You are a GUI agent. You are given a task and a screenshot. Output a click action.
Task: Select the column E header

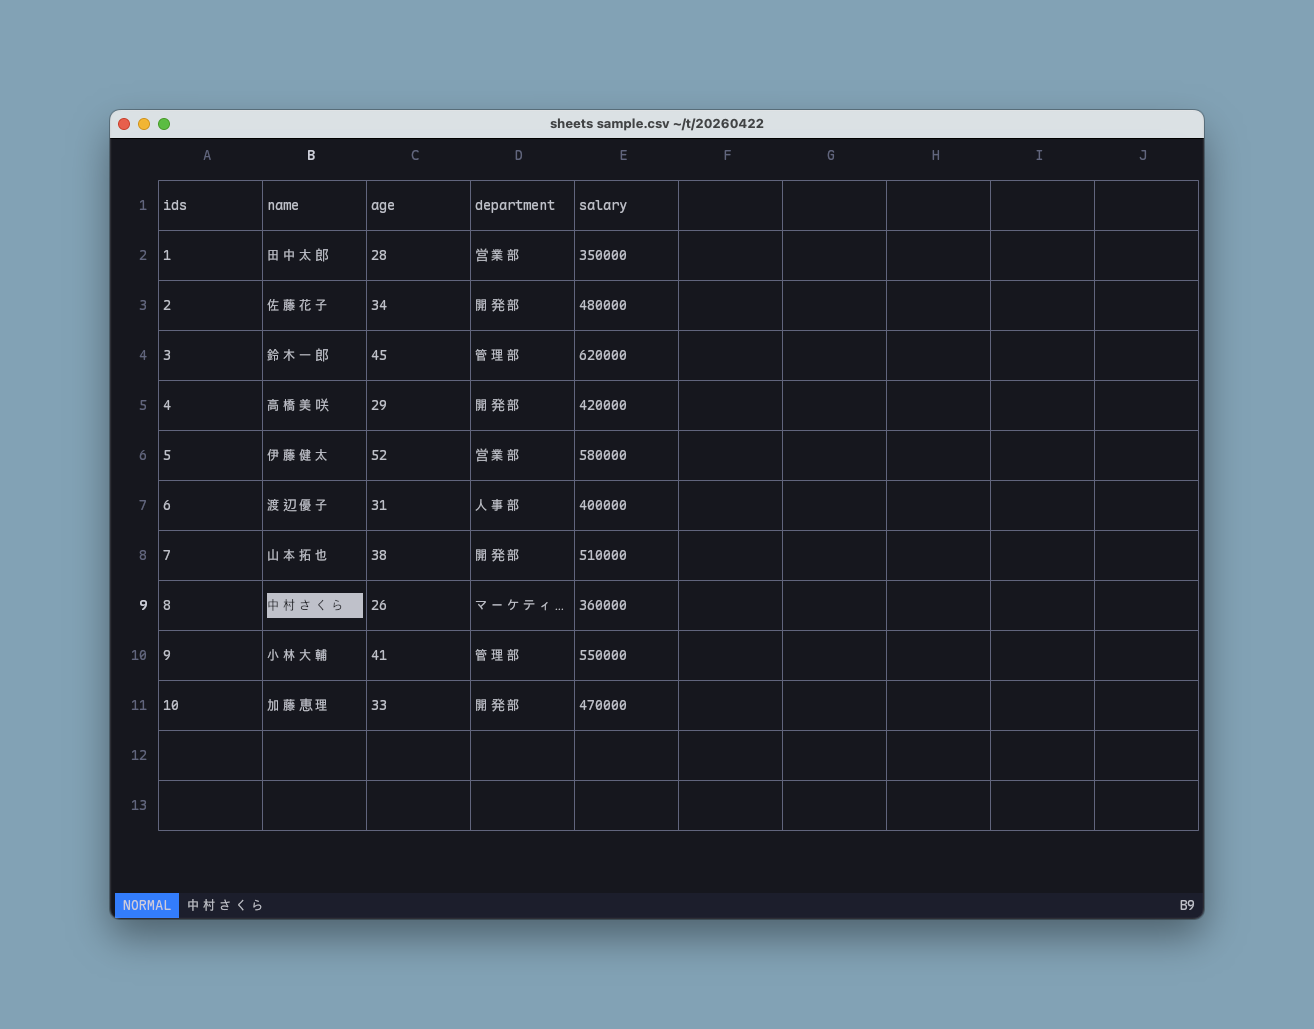tap(623, 155)
